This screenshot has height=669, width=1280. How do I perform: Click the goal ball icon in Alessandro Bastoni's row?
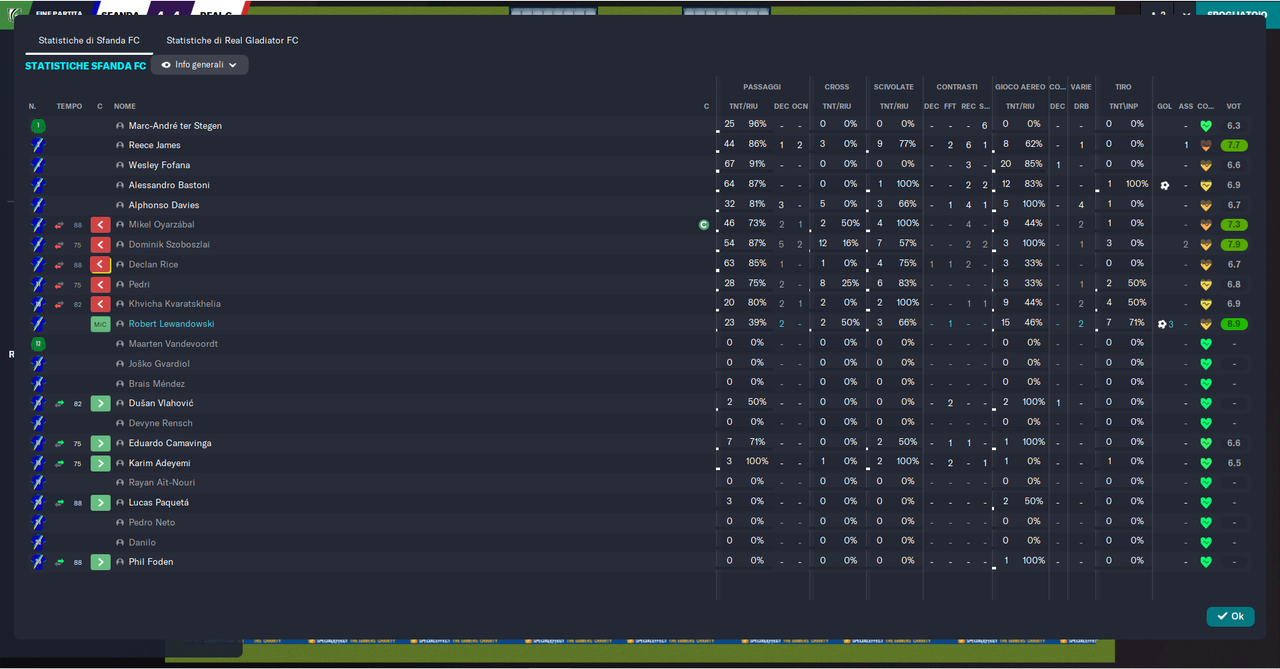(1164, 185)
